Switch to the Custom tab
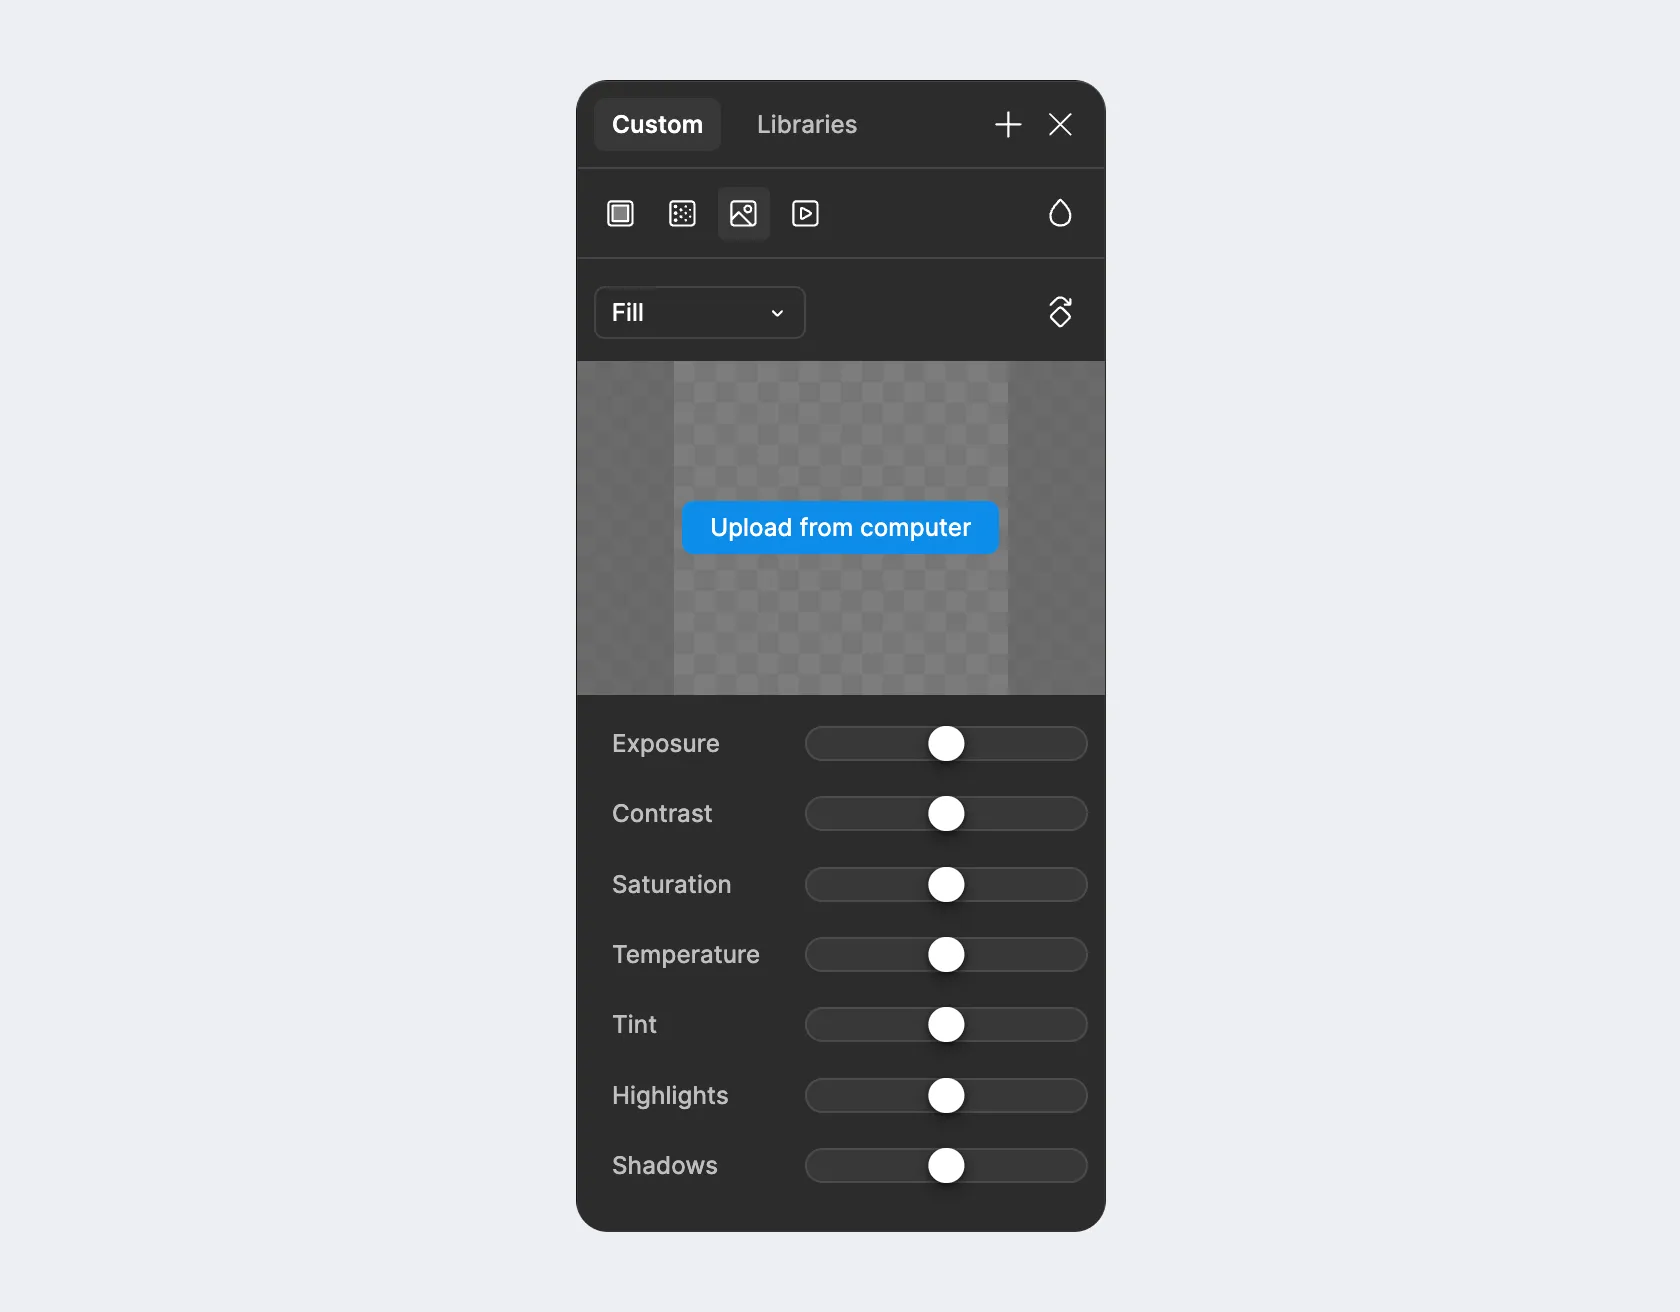The width and height of the screenshot is (1680, 1312). pyautogui.click(x=657, y=124)
